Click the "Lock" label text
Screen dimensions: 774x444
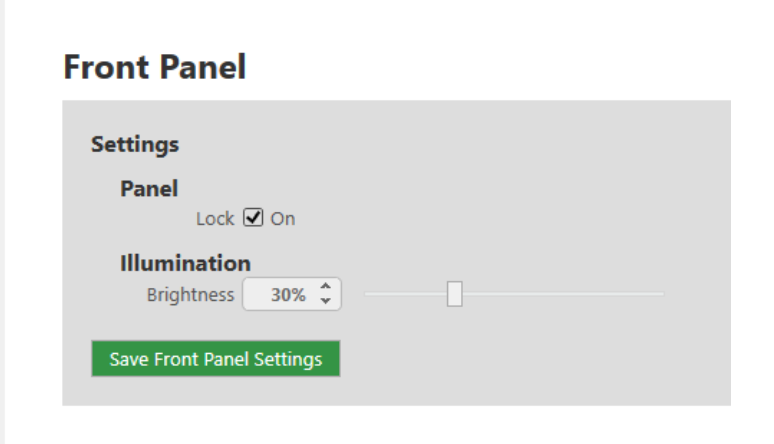pos(215,218)
